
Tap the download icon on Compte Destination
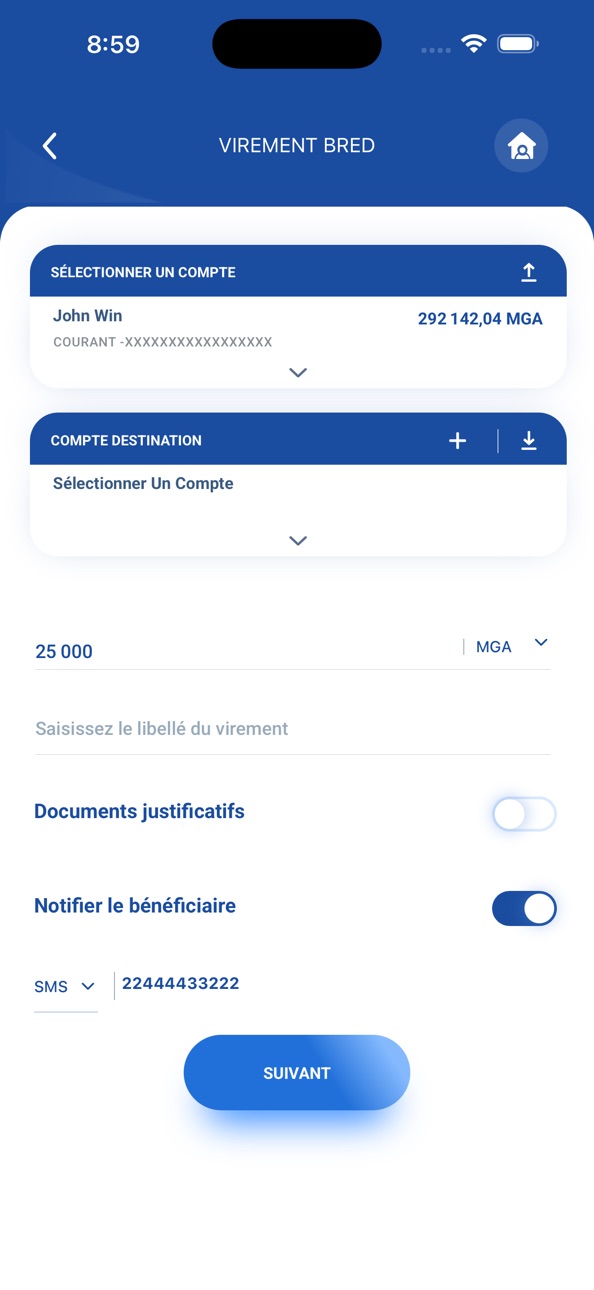[x=529, y=441]
